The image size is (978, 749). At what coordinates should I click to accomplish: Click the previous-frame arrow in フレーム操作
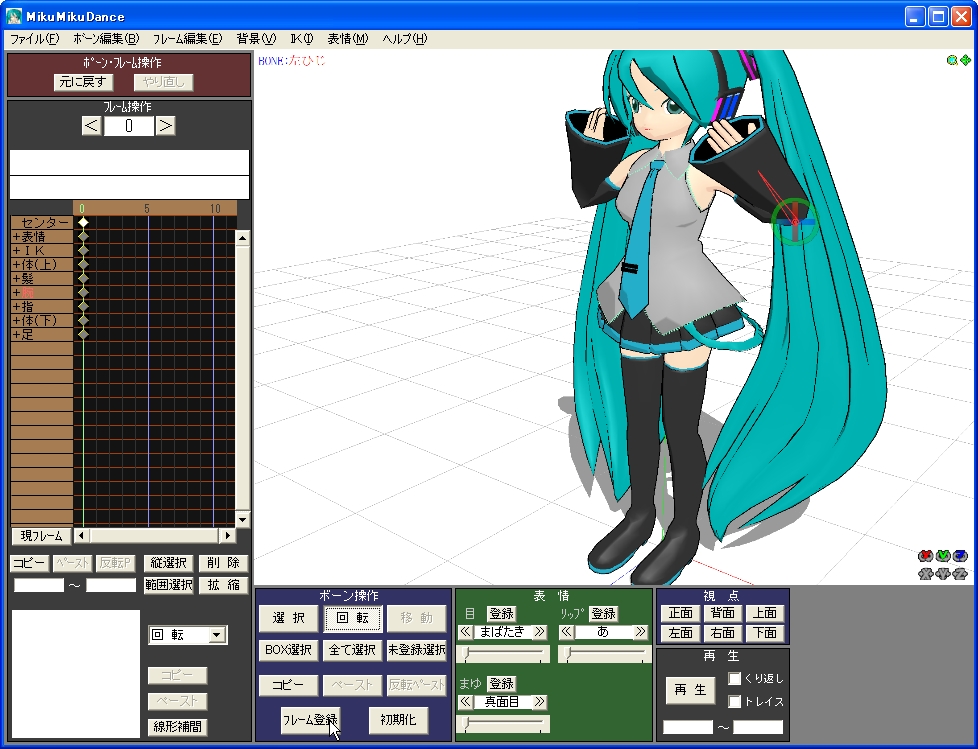tap(91, 126)
